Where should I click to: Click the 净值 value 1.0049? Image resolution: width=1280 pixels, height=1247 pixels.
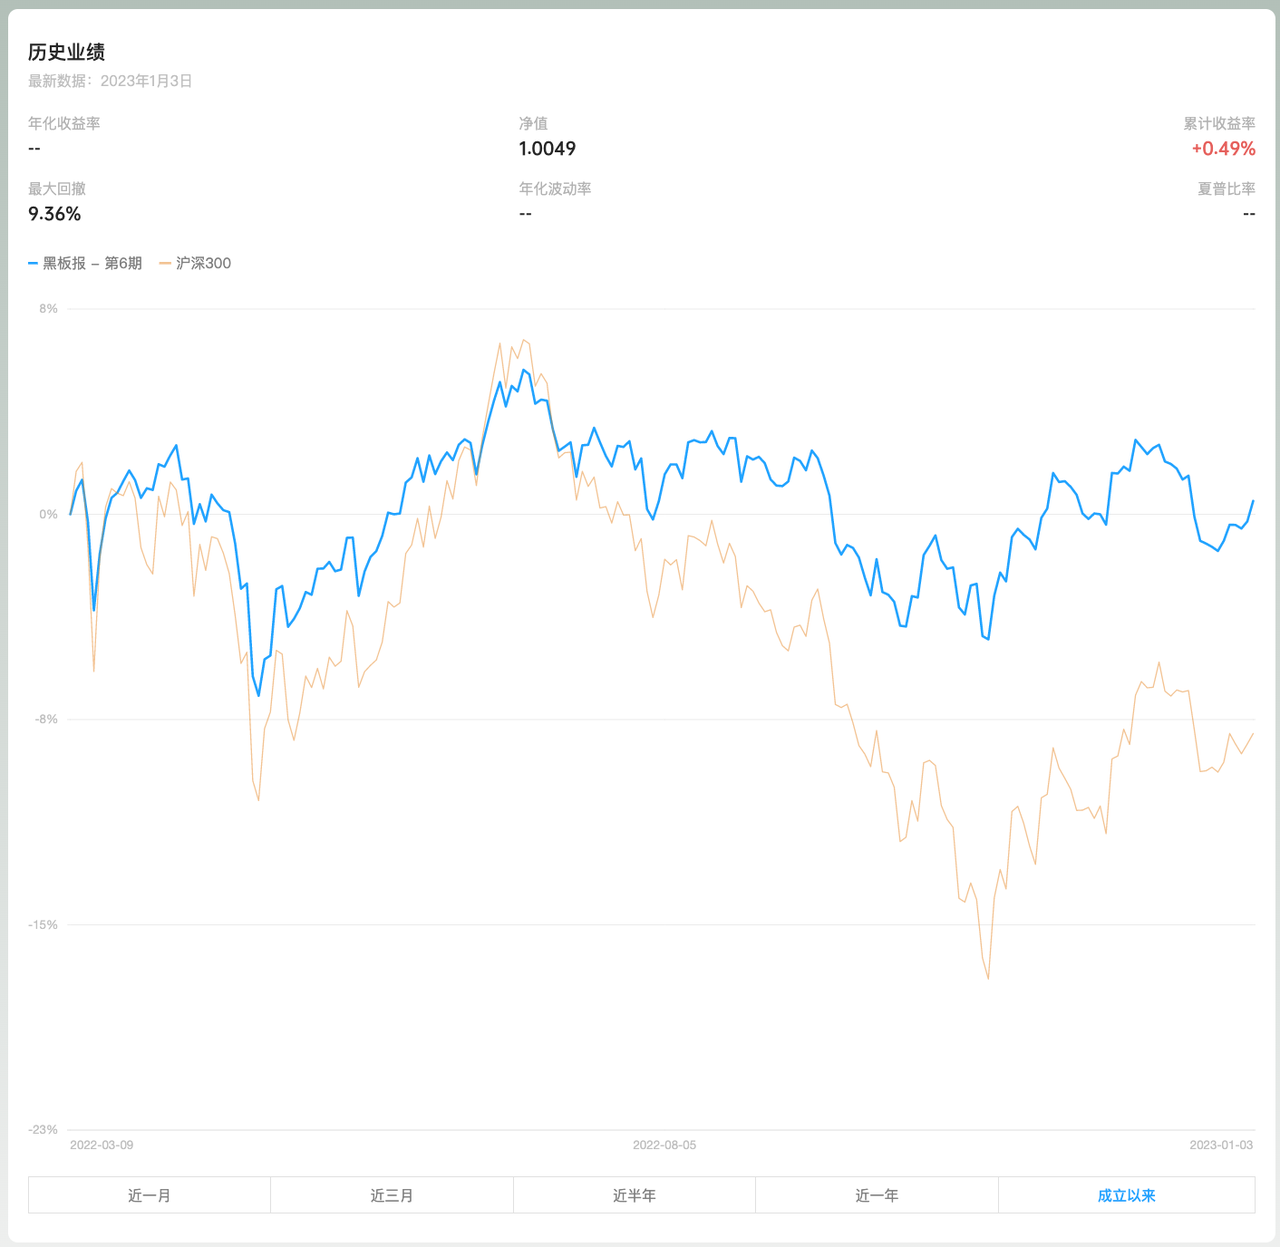point(547,149)
